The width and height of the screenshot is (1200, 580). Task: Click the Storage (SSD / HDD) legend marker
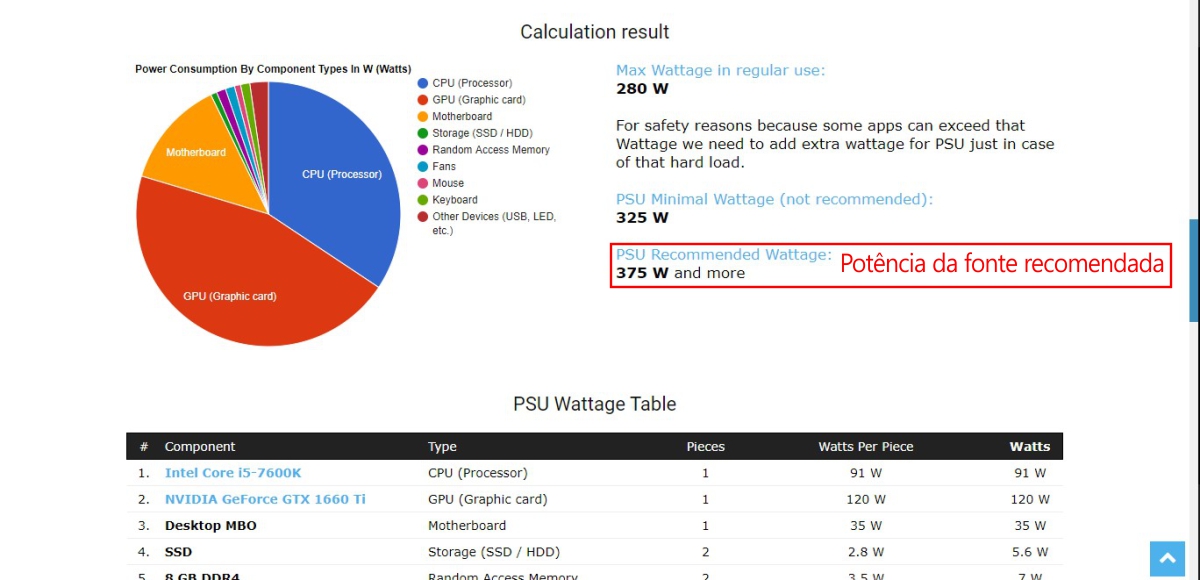(423, 133)
